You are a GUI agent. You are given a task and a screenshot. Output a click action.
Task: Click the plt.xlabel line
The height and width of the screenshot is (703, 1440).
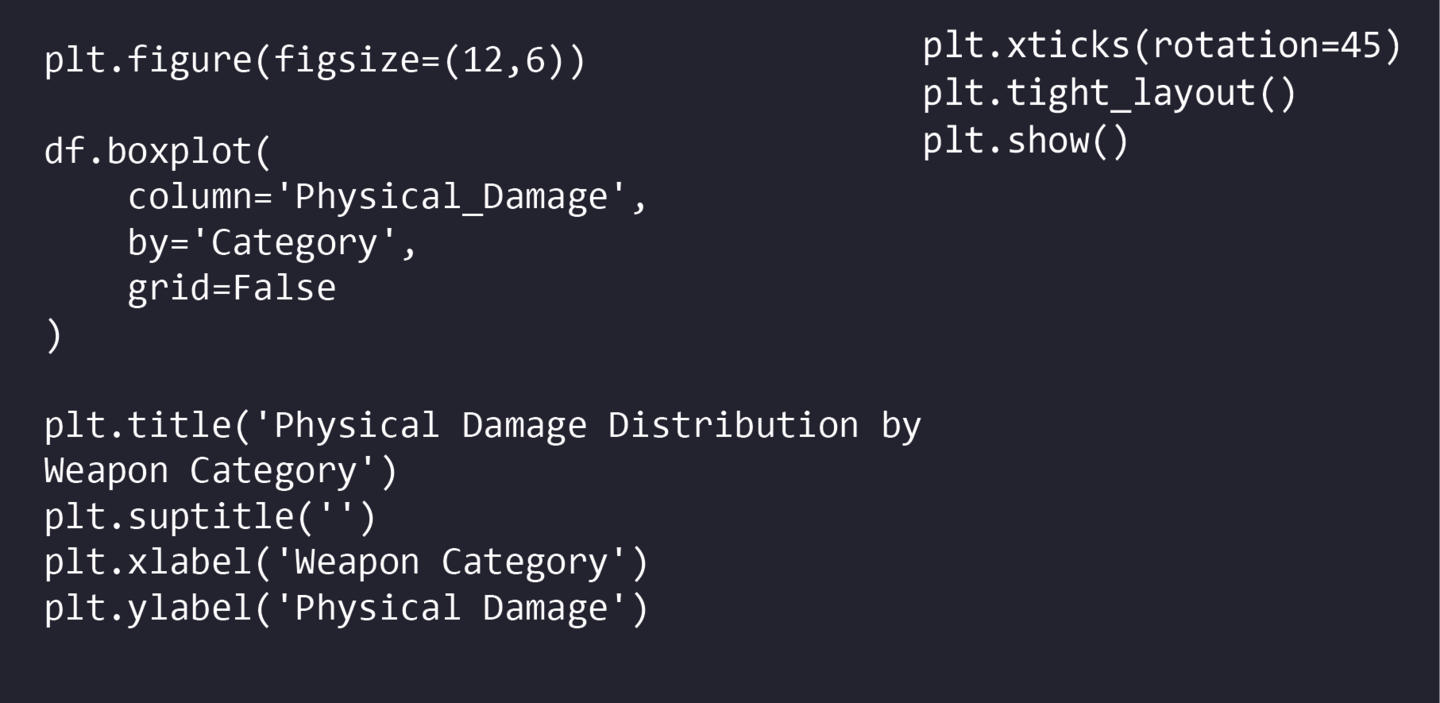click(346, 562)
